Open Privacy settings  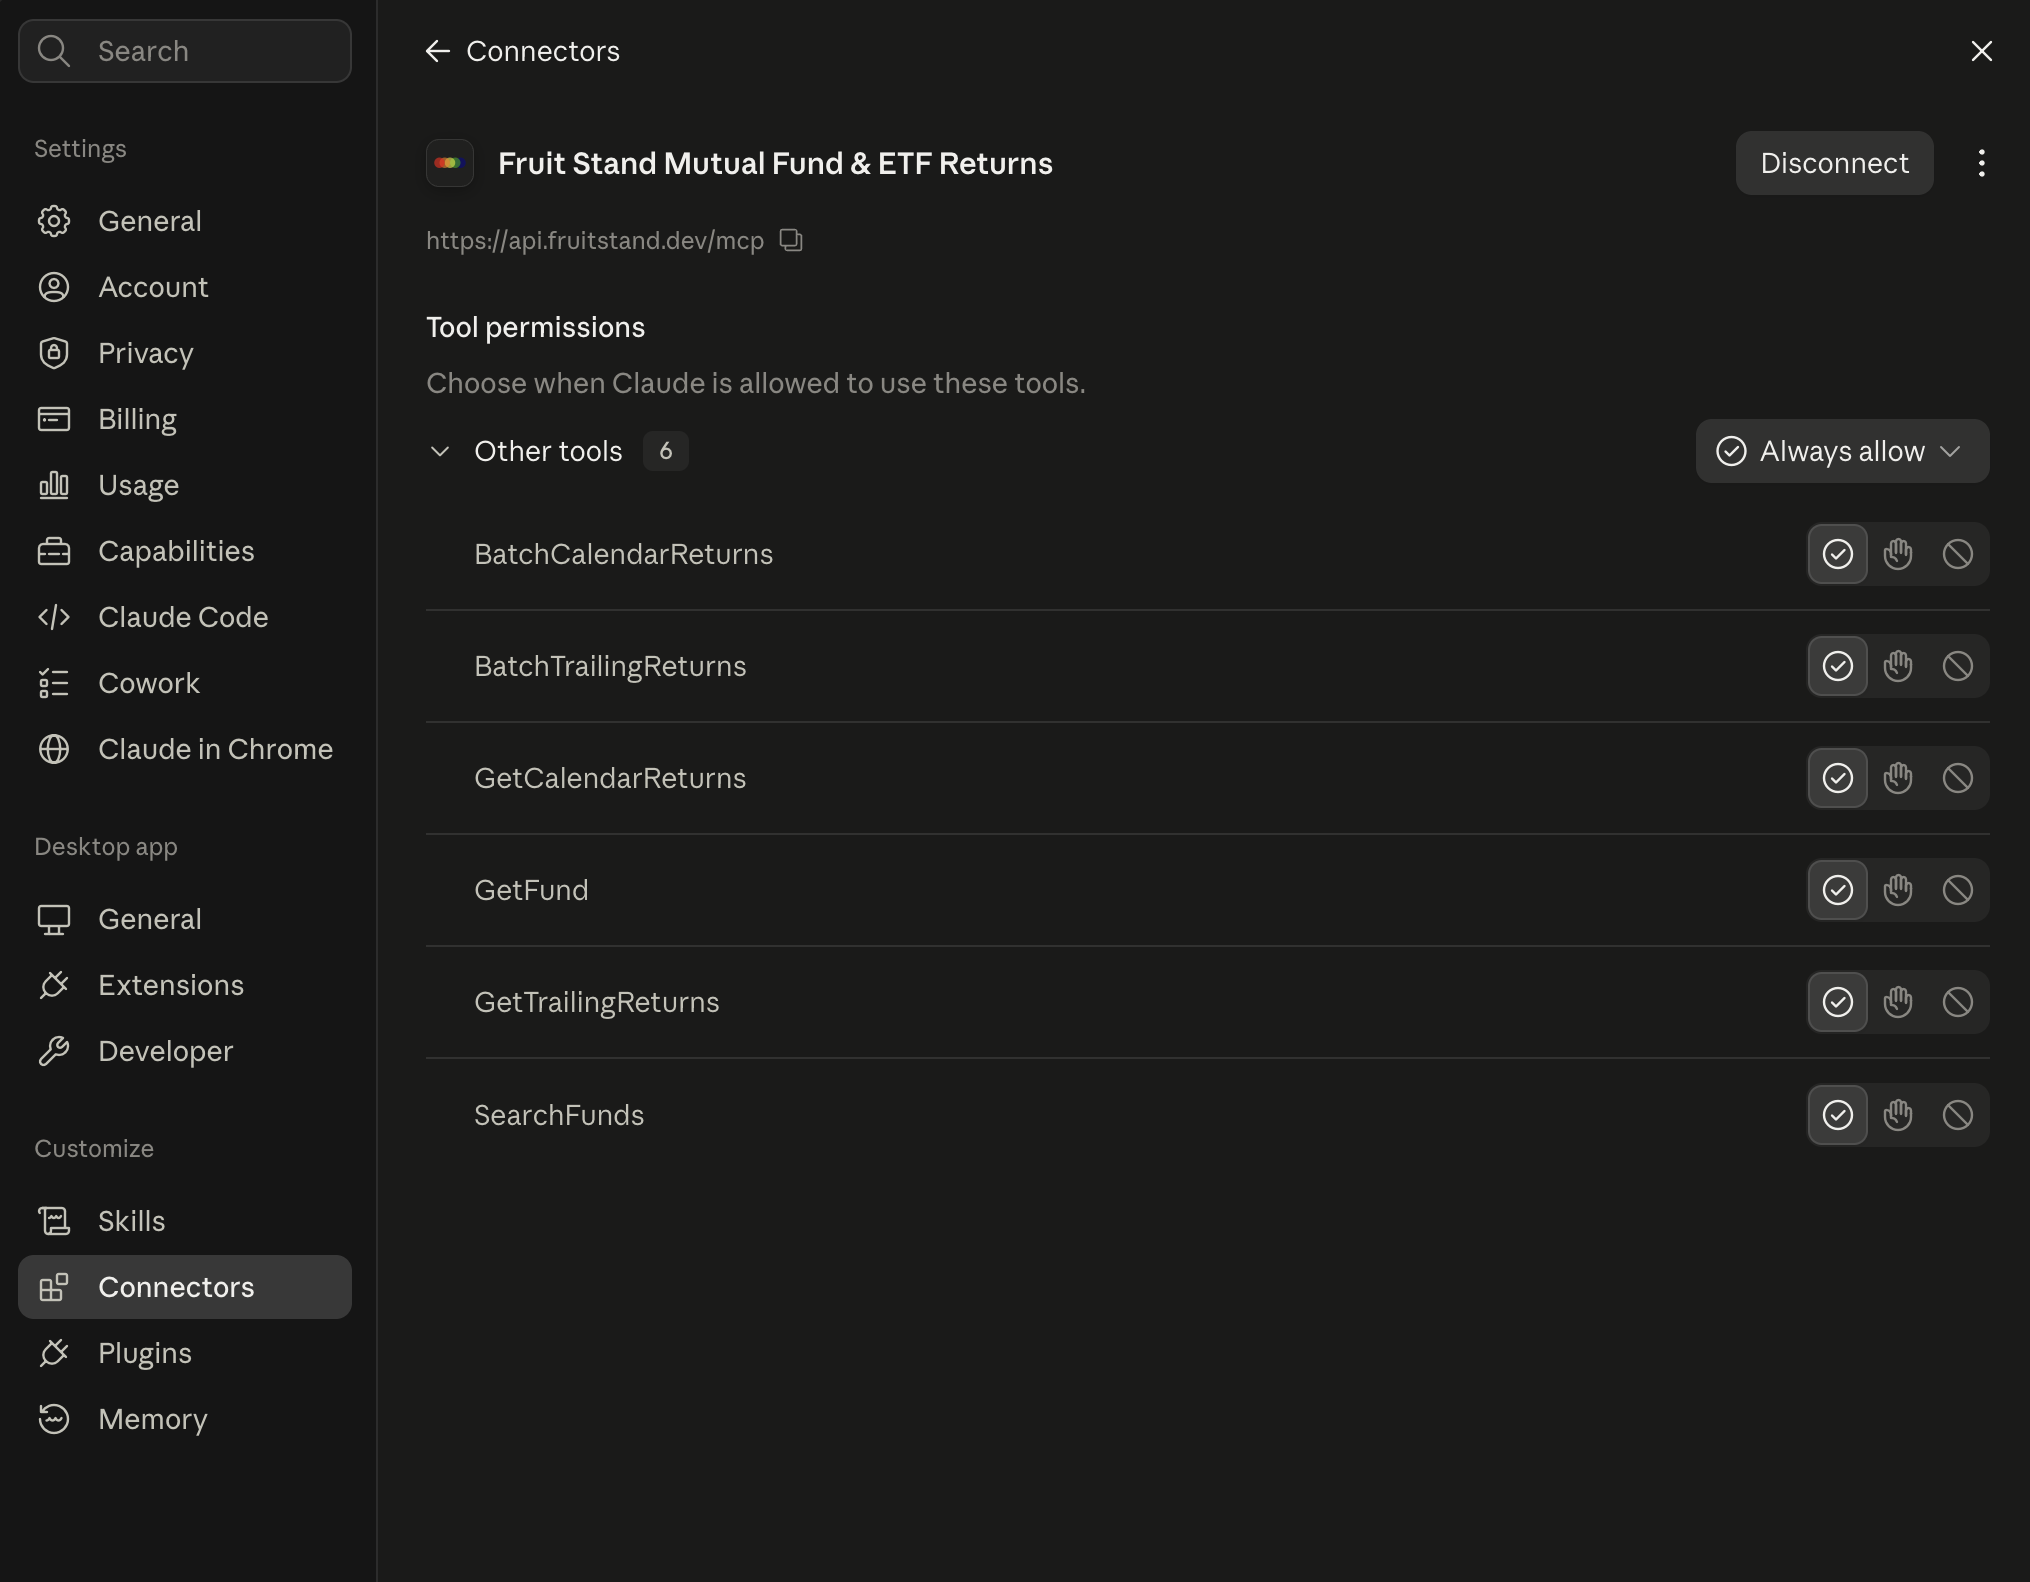click(x=185, y=353)
